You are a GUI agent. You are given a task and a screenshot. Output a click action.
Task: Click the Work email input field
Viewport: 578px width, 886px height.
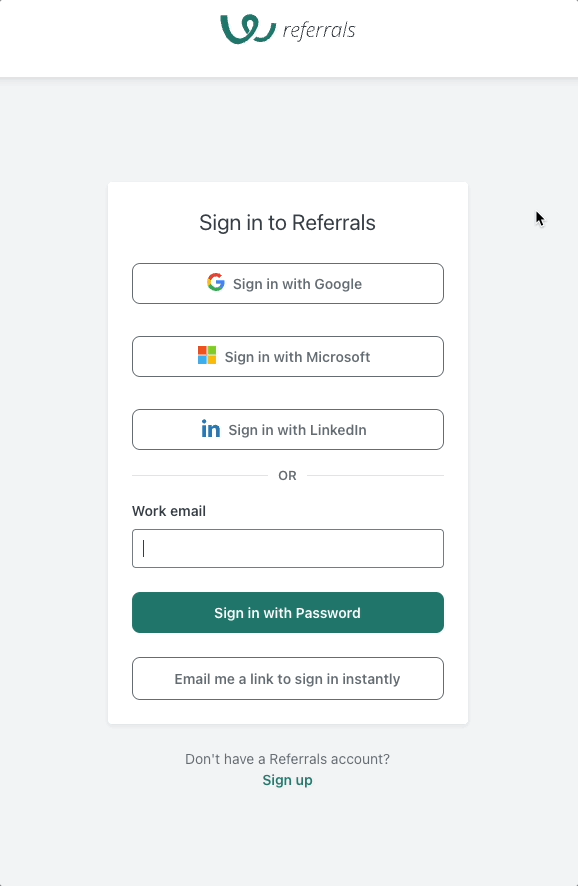[x=287, y=548]
